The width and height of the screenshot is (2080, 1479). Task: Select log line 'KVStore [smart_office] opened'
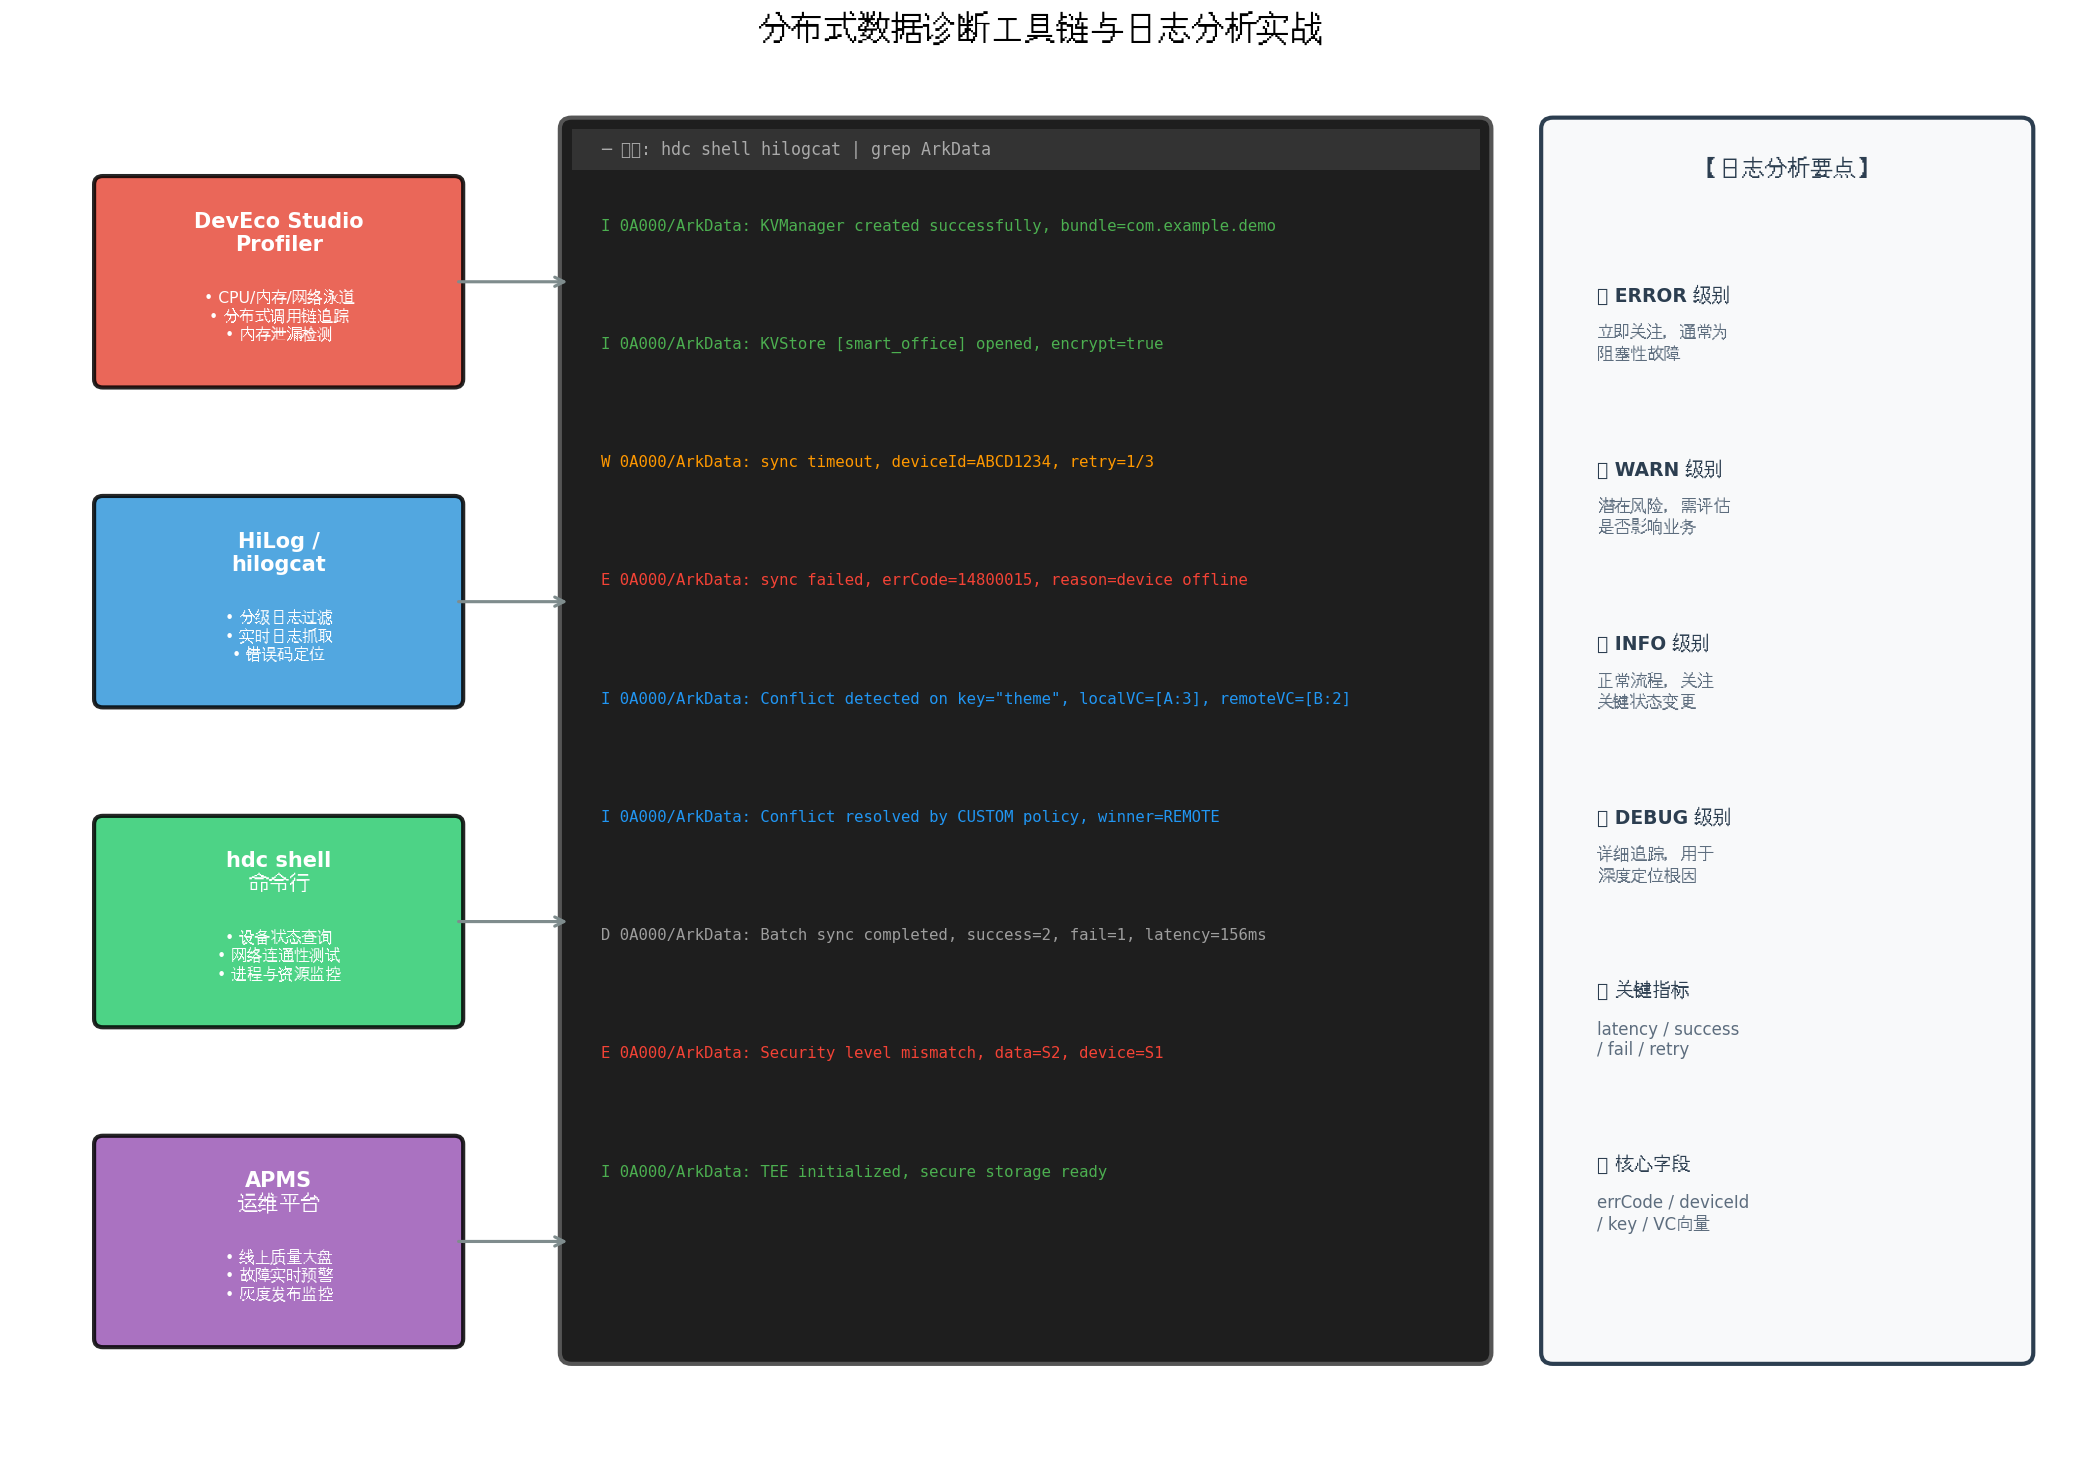point(882,344)
